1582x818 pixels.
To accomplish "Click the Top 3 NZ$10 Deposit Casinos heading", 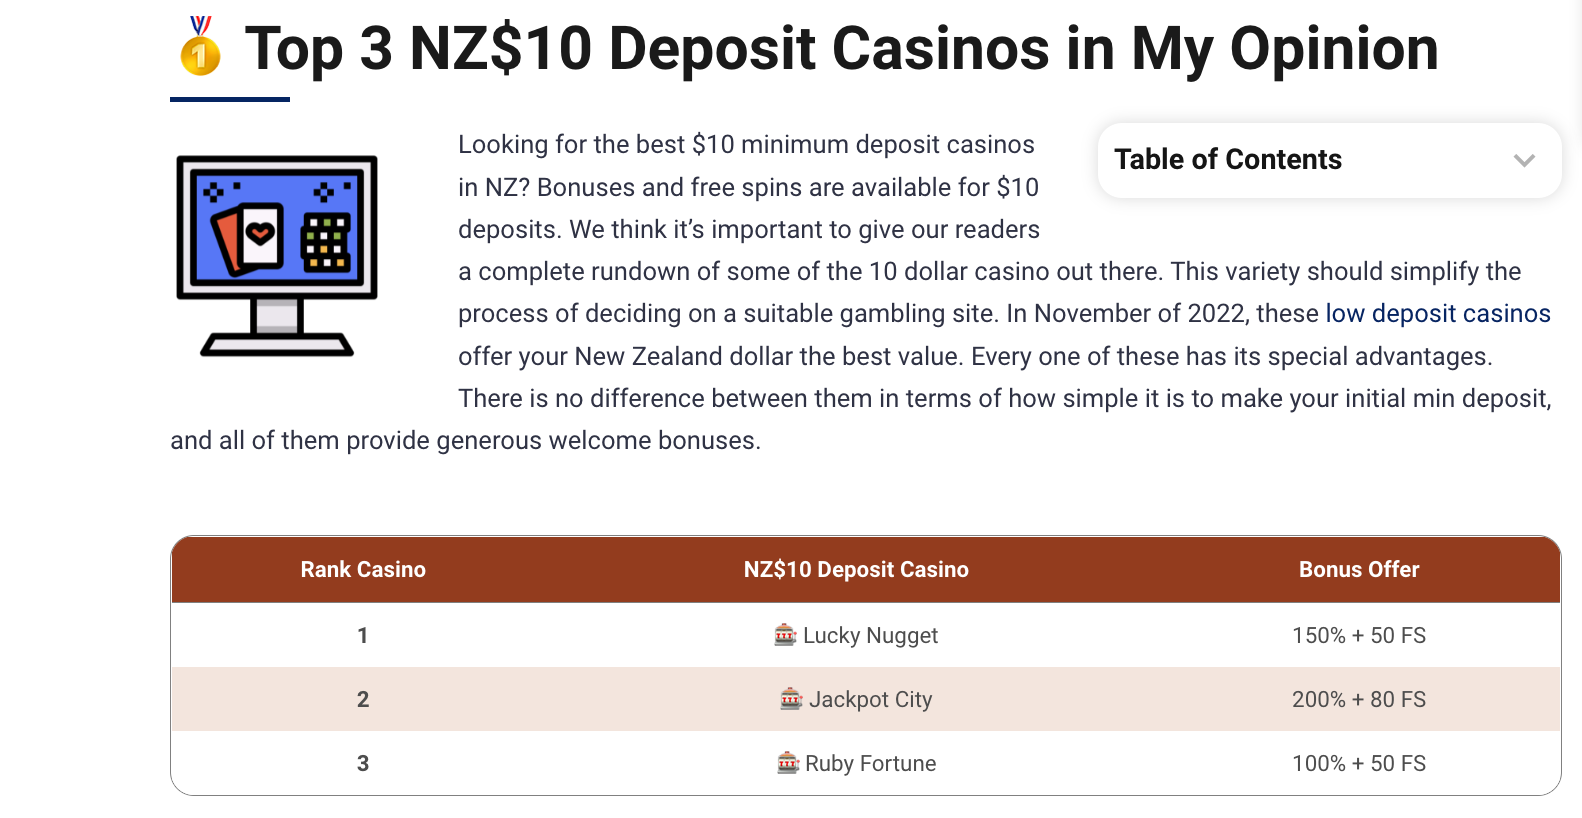I will click(841, 48).
